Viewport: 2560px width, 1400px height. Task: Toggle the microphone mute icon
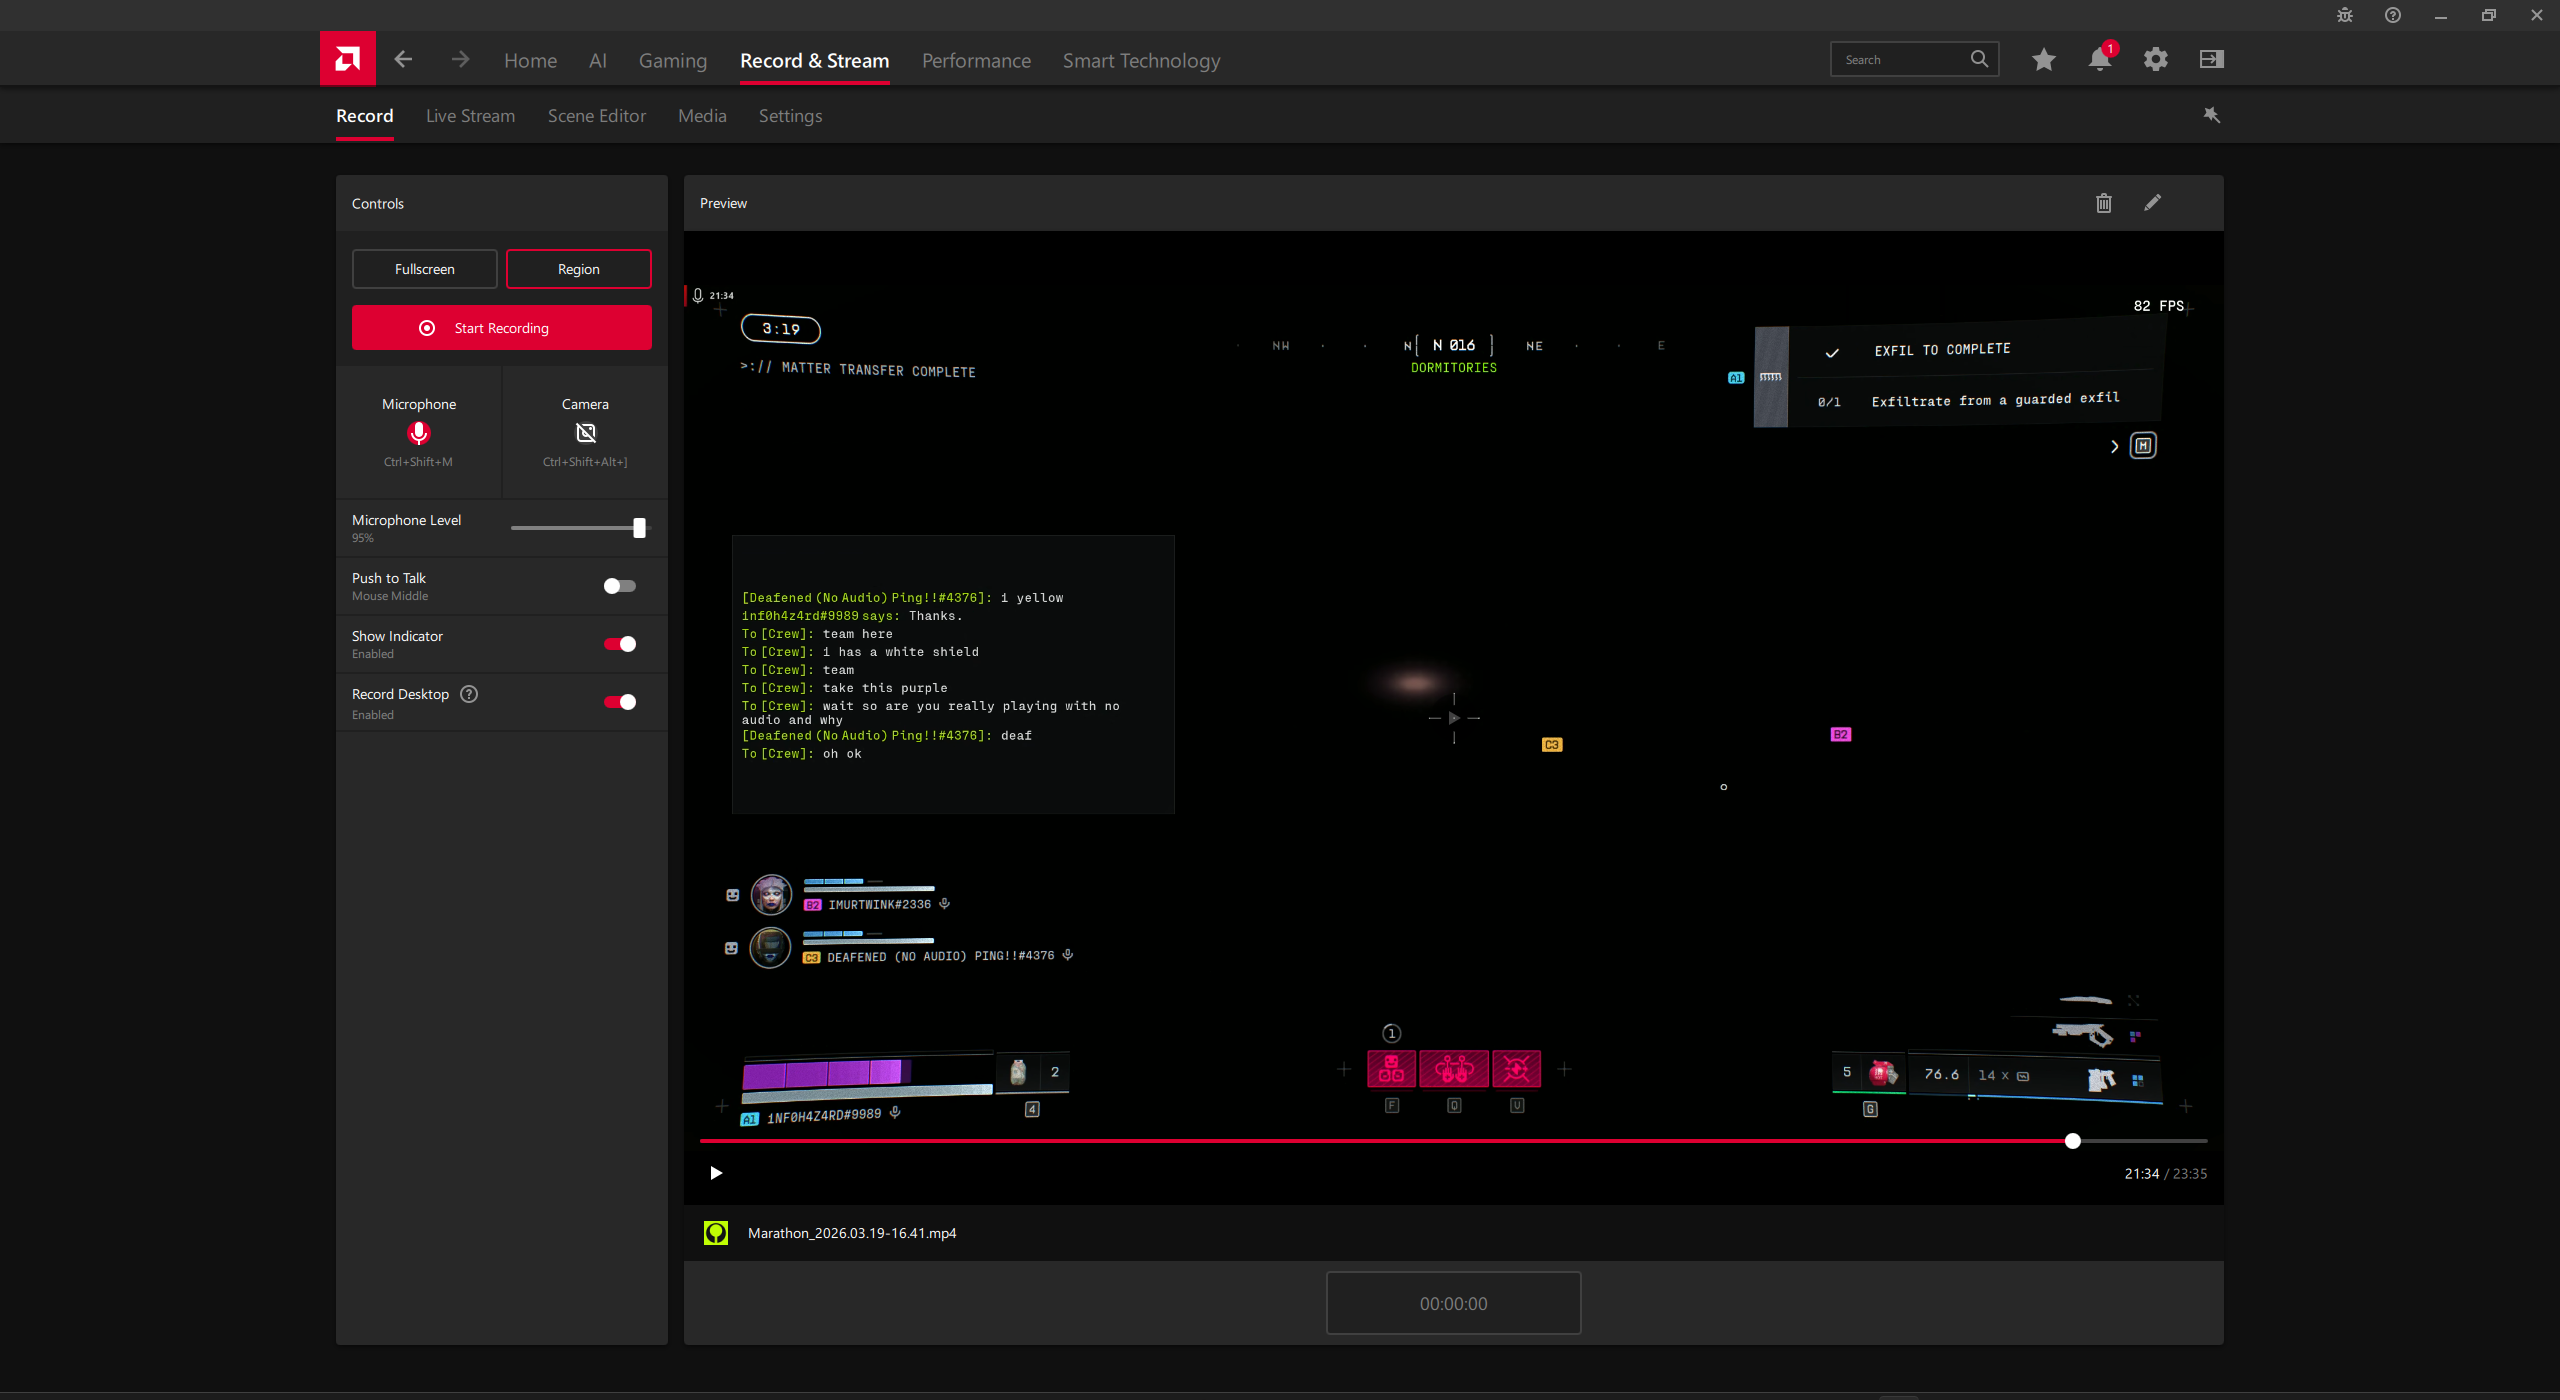pos(418,433)
